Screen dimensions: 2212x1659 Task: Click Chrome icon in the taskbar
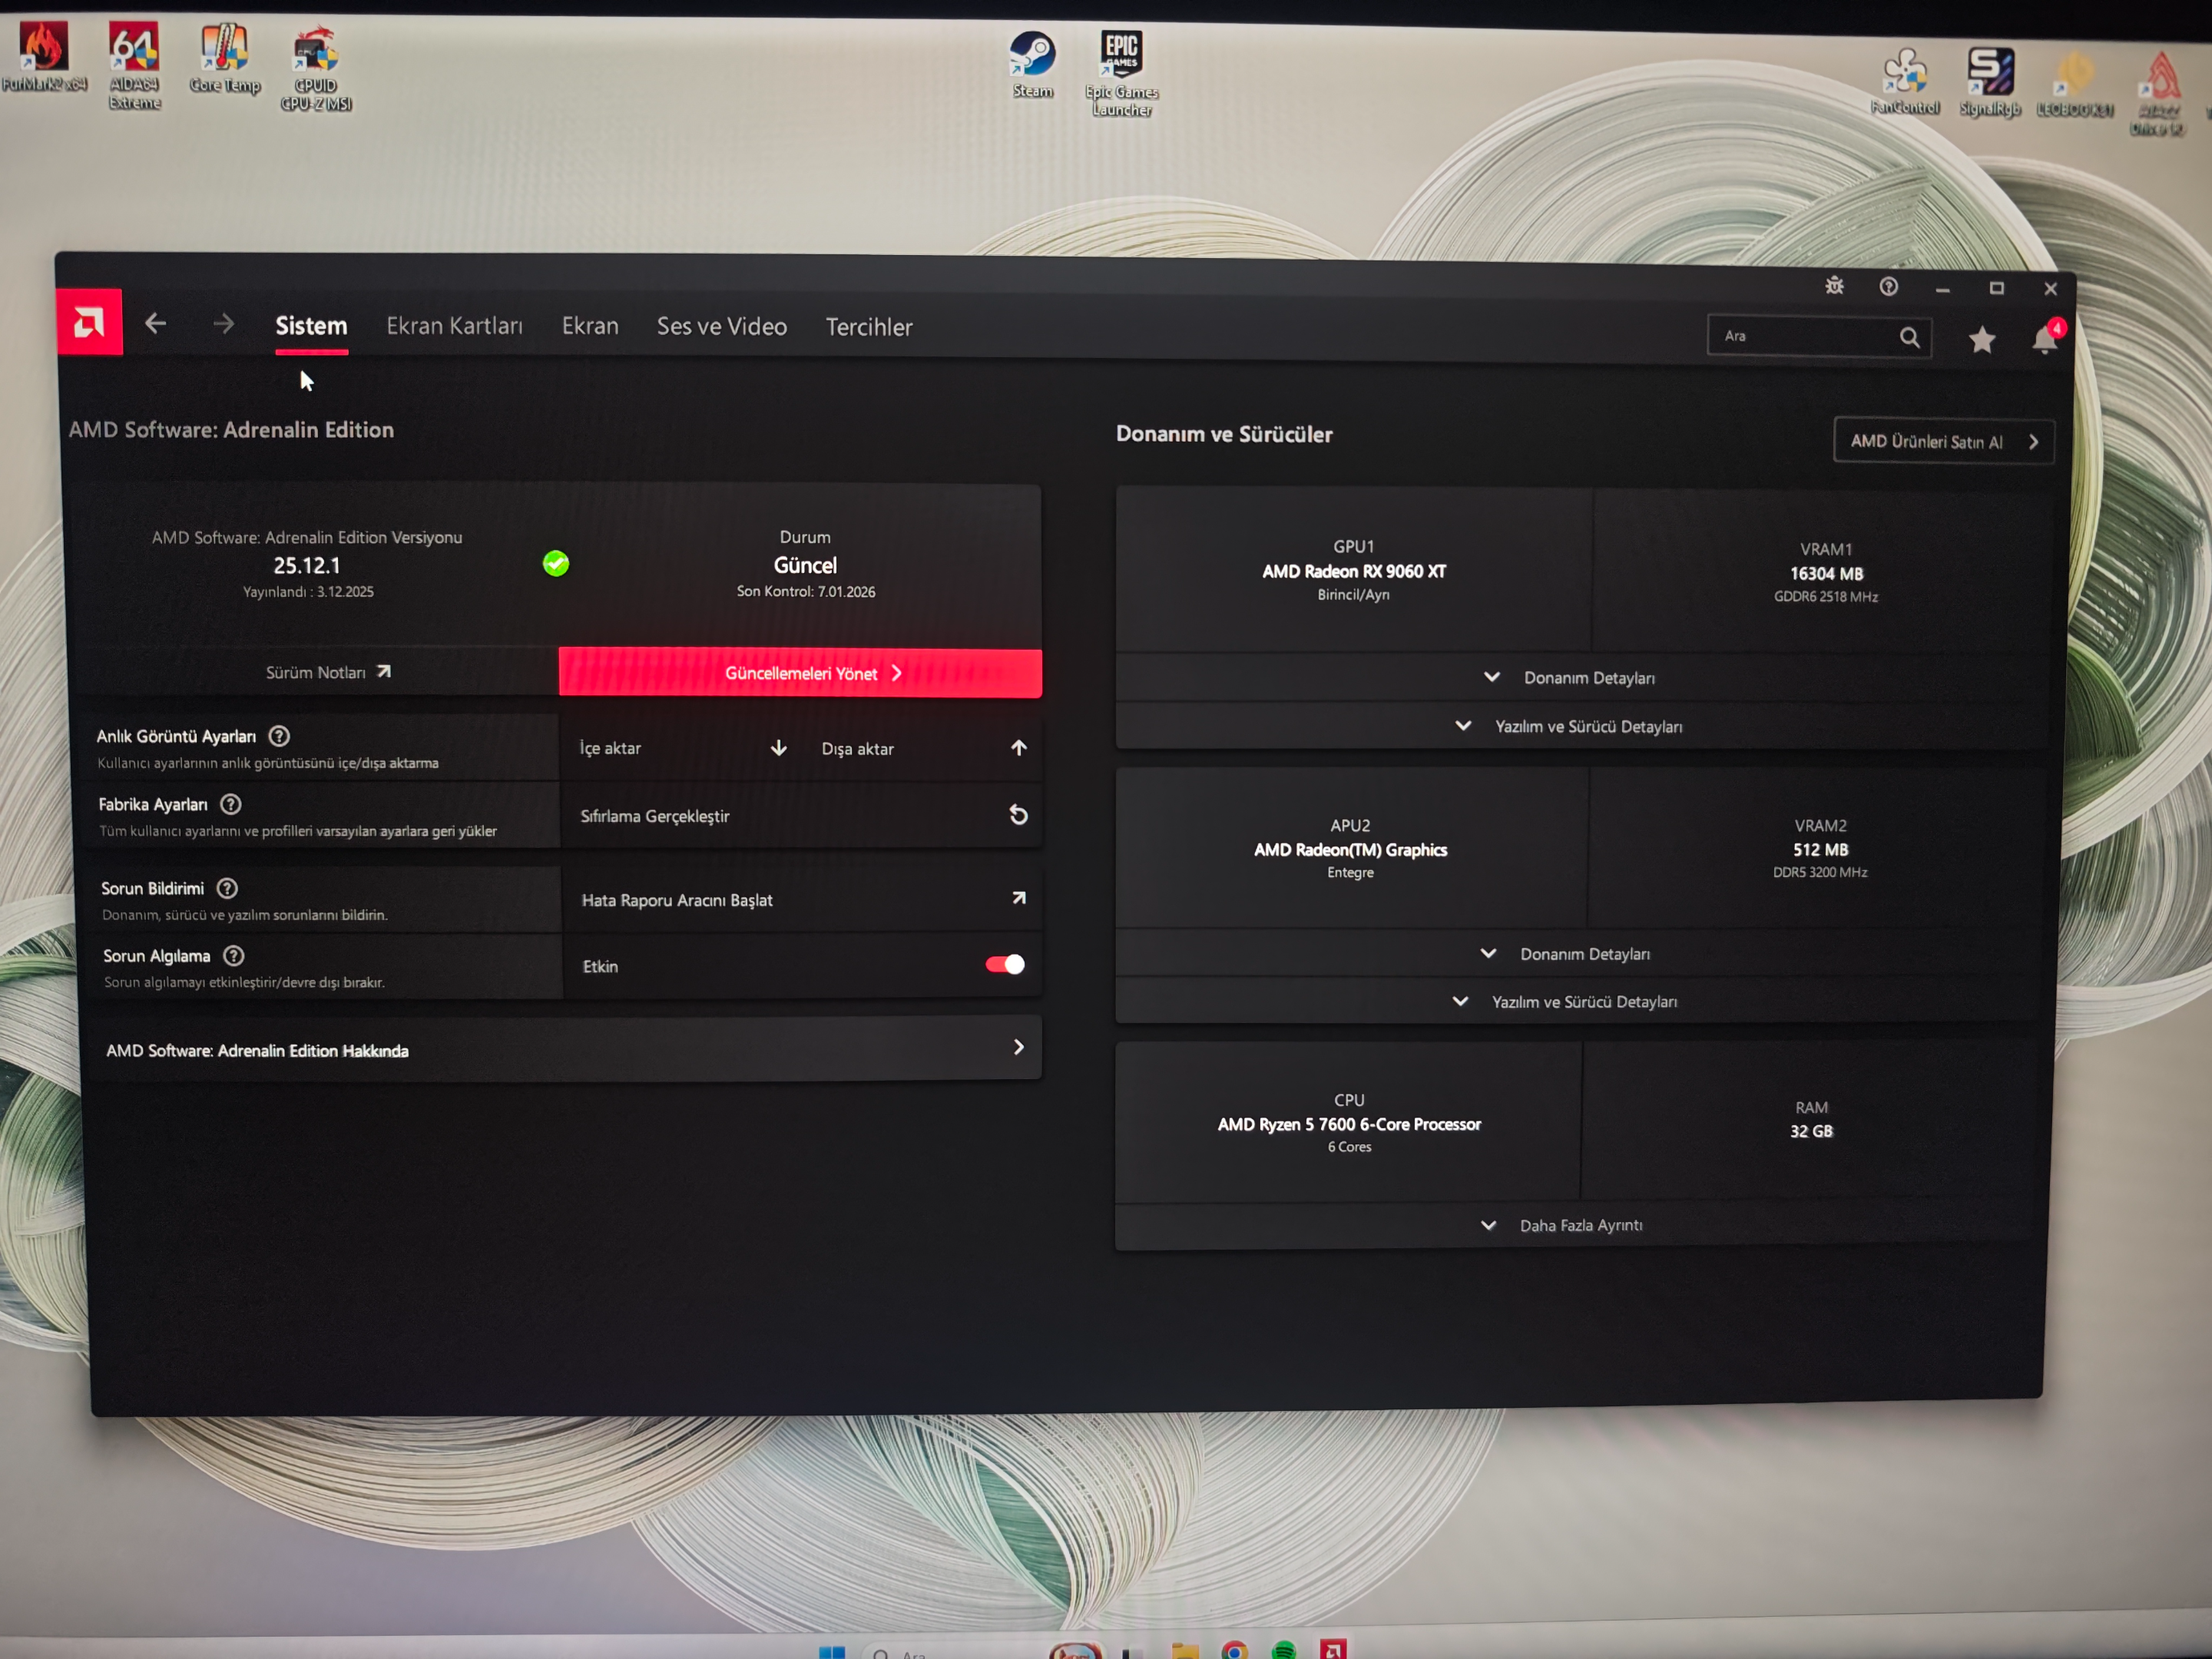point(1234,1649)
